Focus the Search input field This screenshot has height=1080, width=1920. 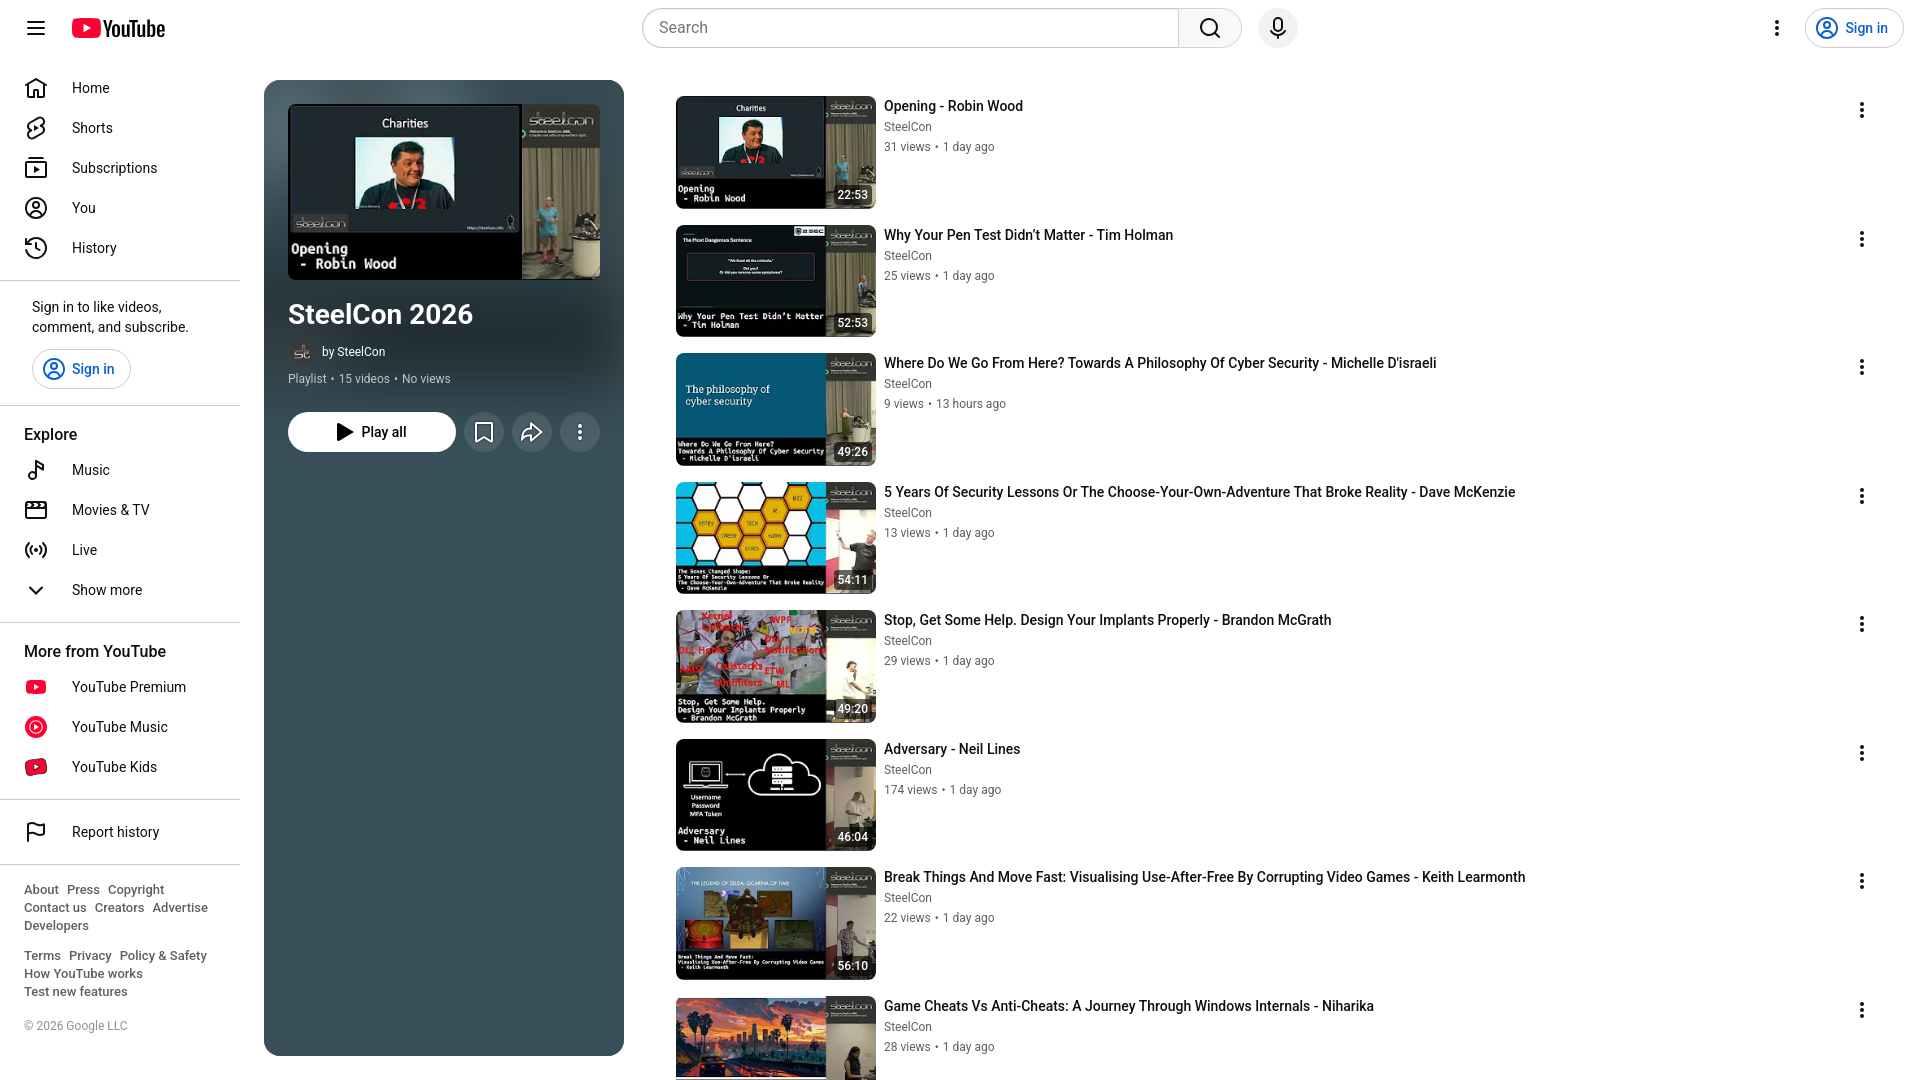[910, 28]
